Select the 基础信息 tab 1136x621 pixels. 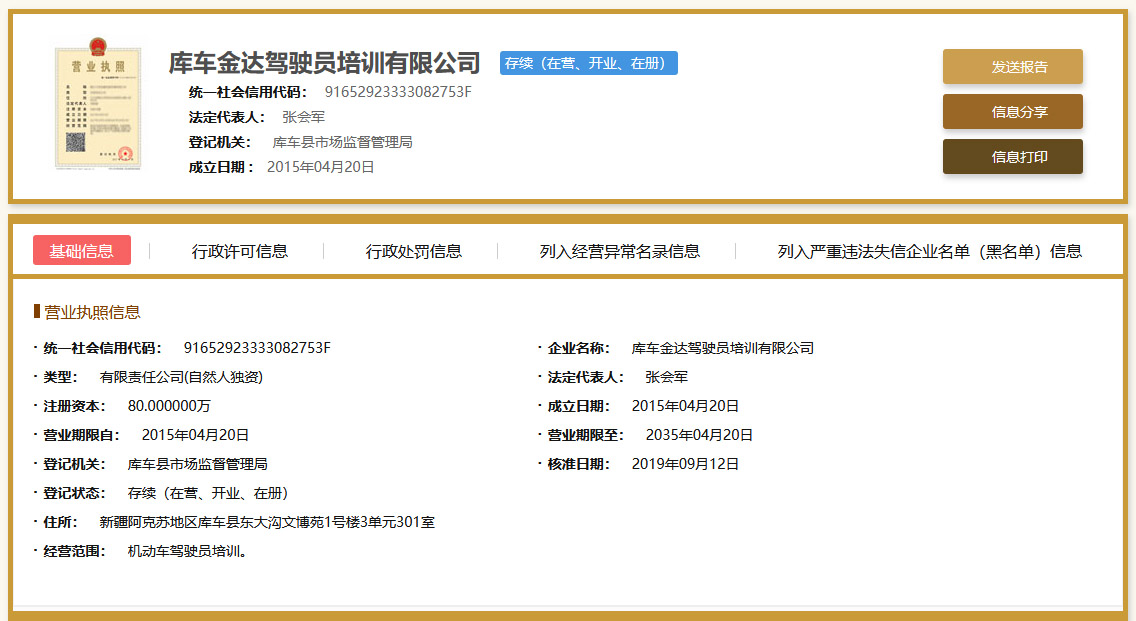pyautogui.click(x=82, y=251)
